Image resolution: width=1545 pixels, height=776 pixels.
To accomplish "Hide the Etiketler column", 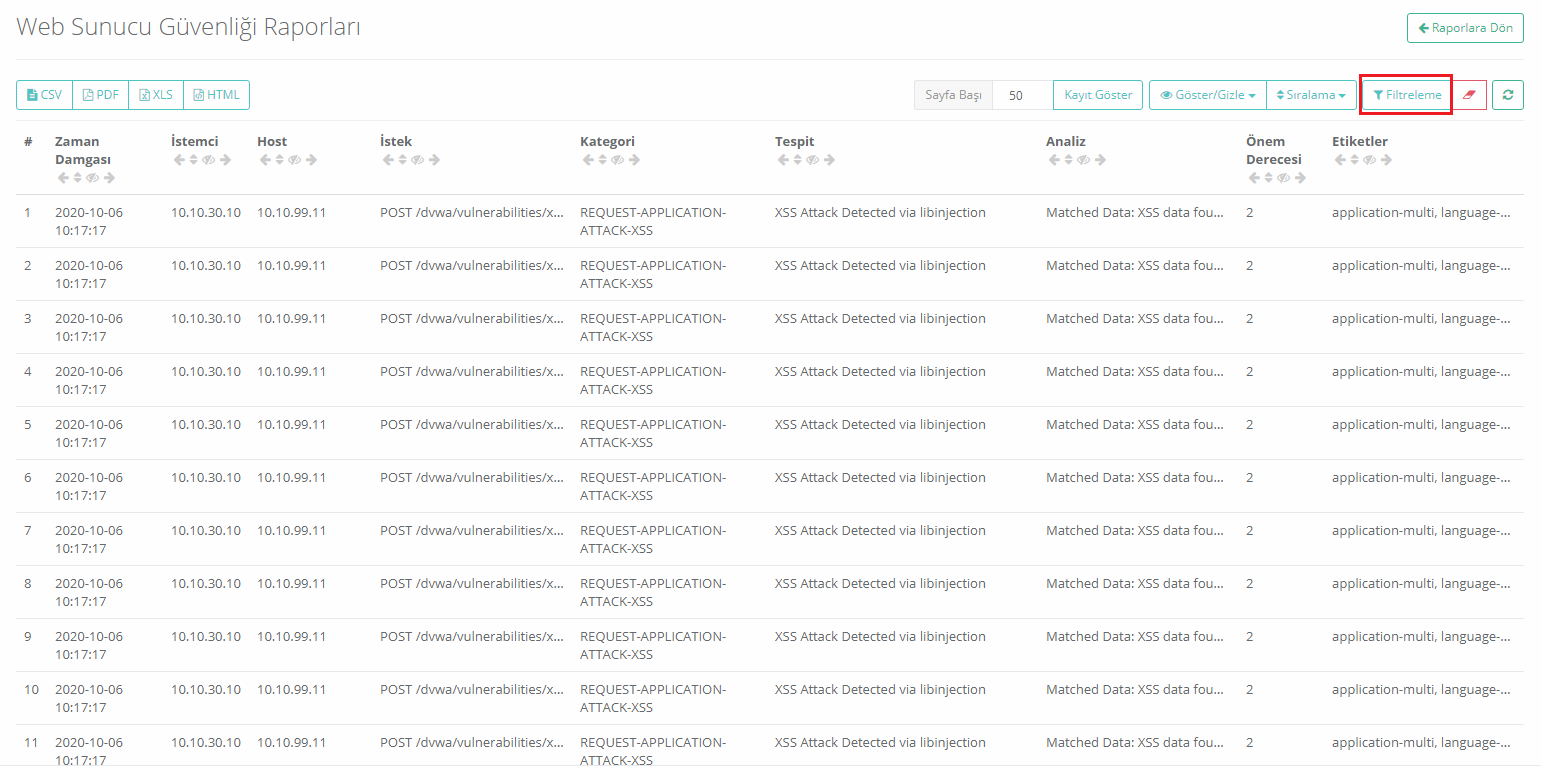I will (1369, 160).
